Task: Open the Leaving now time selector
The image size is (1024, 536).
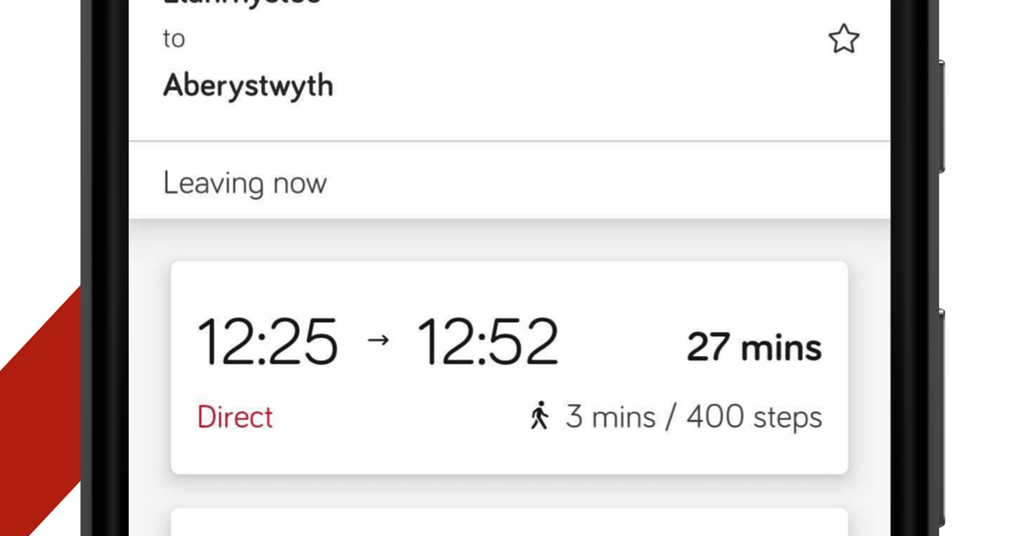Action: pos(509,181)
